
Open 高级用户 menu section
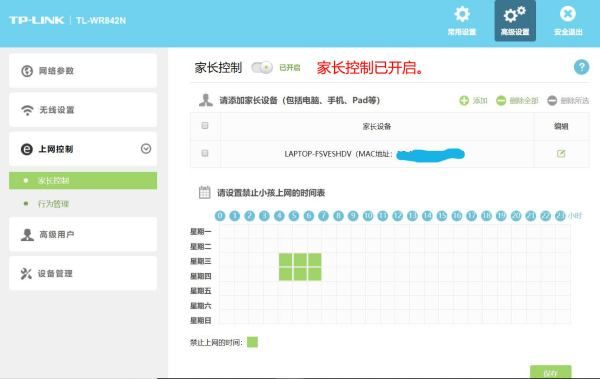[x=83, y=234]
